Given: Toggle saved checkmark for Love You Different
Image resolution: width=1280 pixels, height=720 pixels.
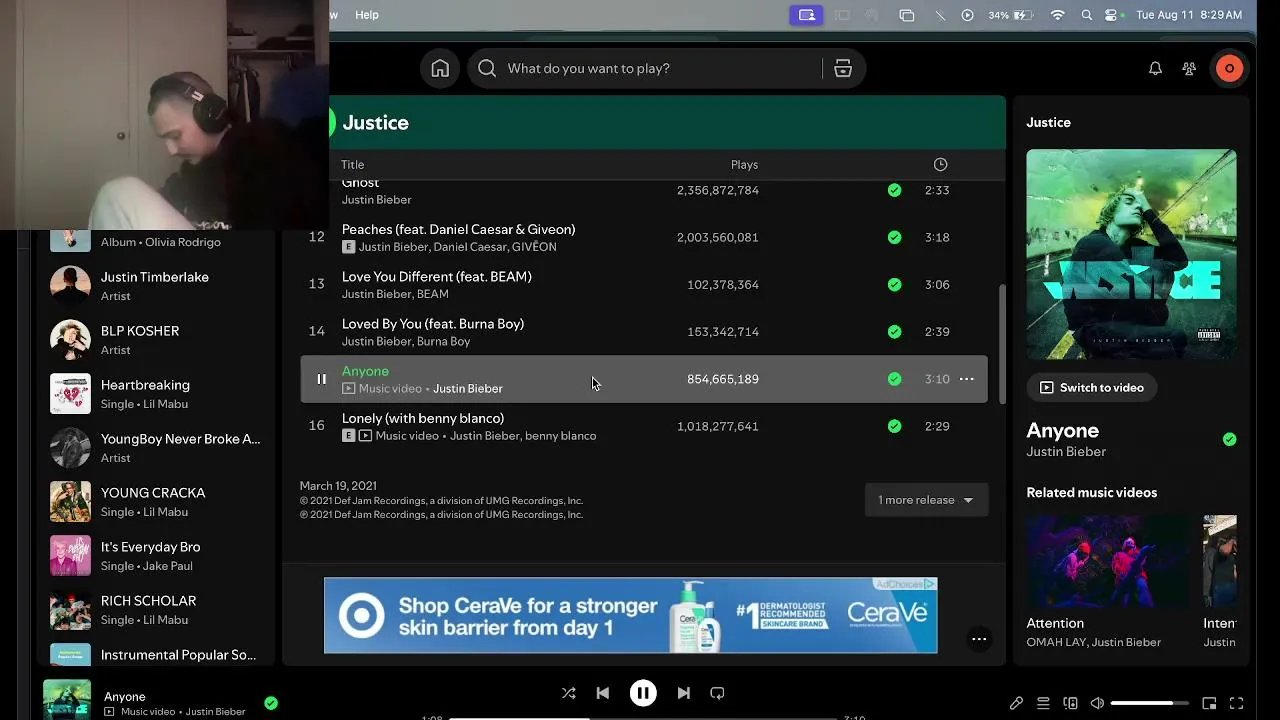Looking at the screenshot, I should point(894,284).
